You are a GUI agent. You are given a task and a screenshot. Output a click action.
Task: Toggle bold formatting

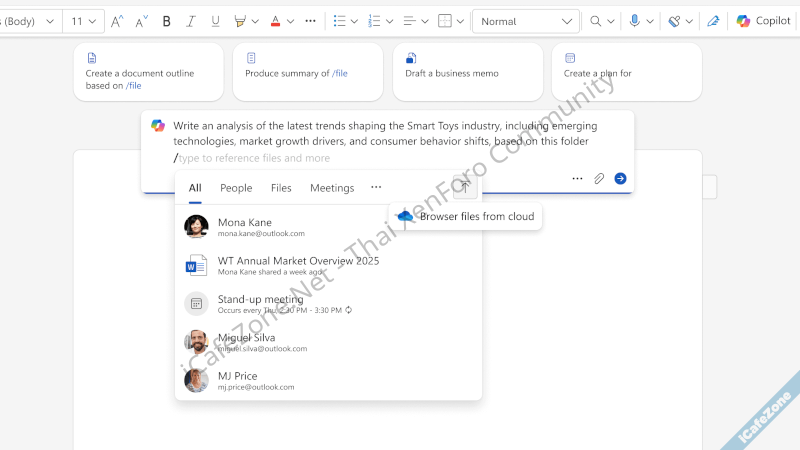pyautogui.click(x=166, y=21)
